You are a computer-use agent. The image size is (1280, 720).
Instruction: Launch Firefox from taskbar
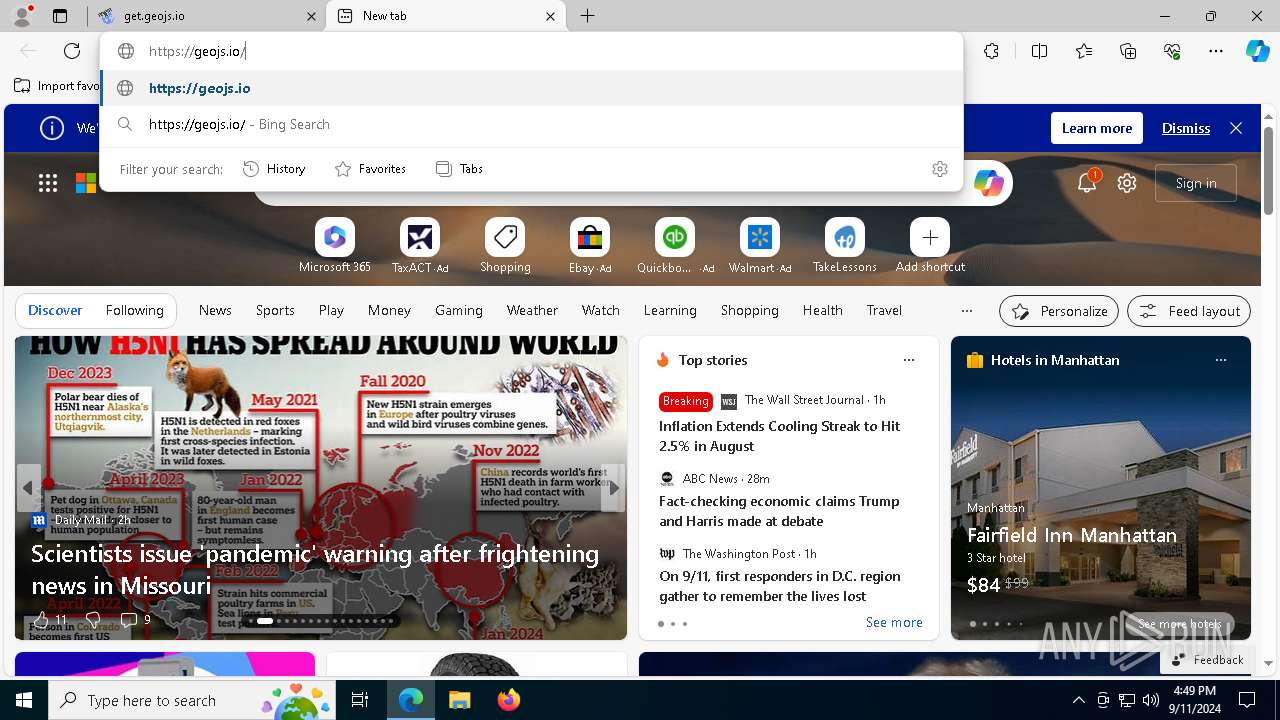coord(509,701)
